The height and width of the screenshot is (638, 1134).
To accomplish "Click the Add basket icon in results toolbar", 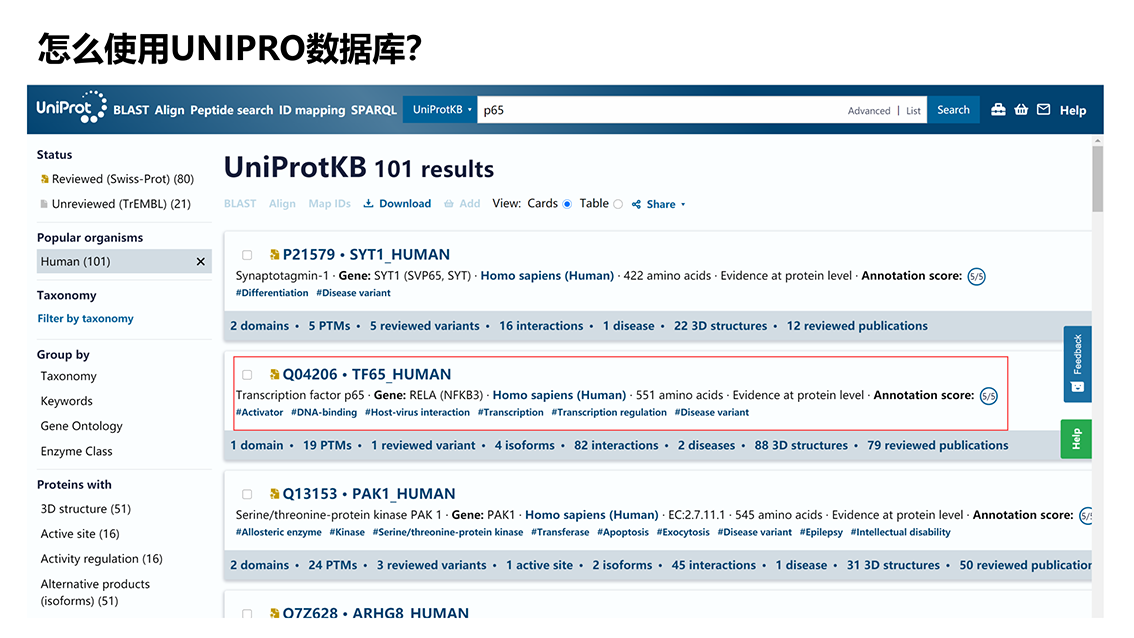I will (448, 204).
